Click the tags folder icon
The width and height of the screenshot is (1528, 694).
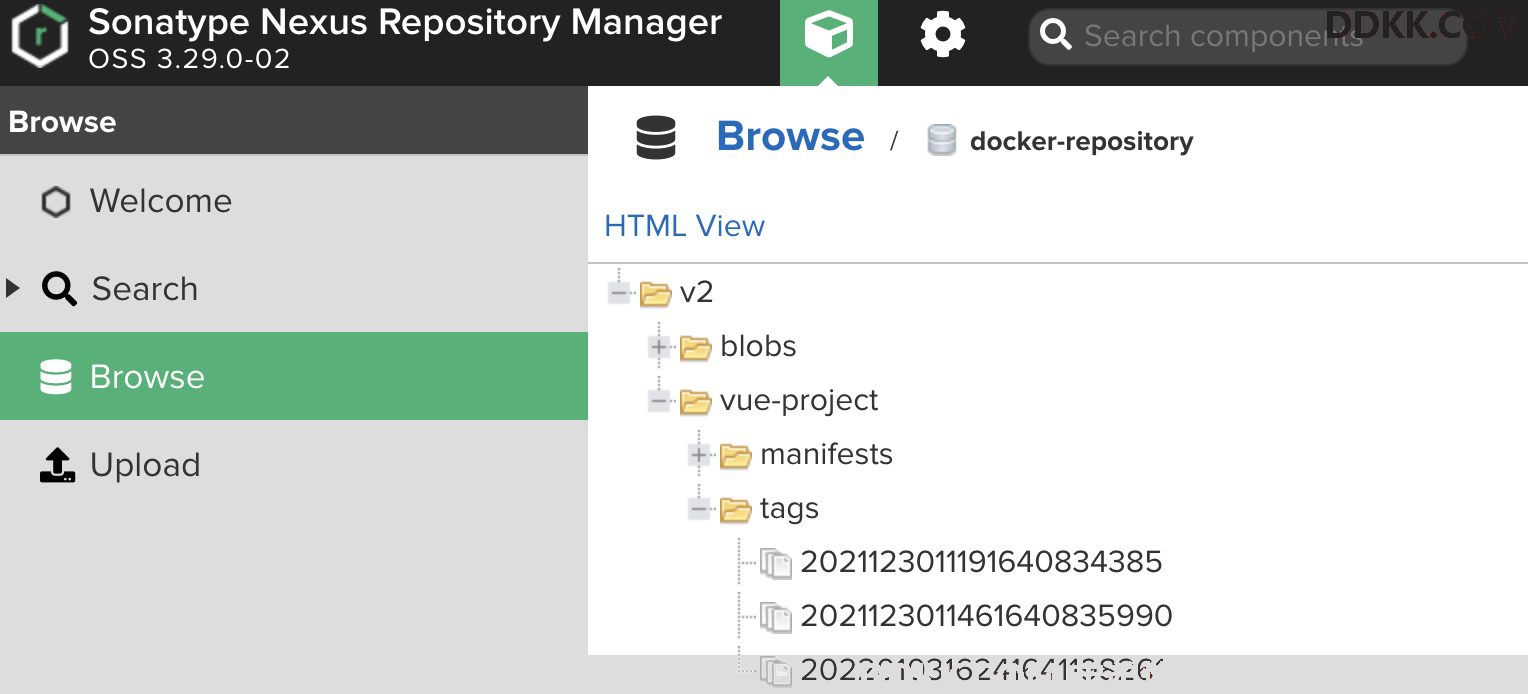point(735,510)
